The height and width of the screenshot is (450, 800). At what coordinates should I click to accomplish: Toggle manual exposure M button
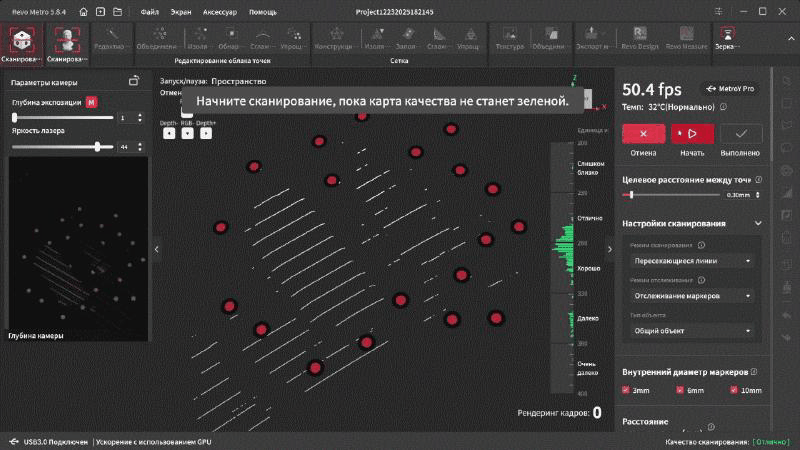[x=91, y=103]
